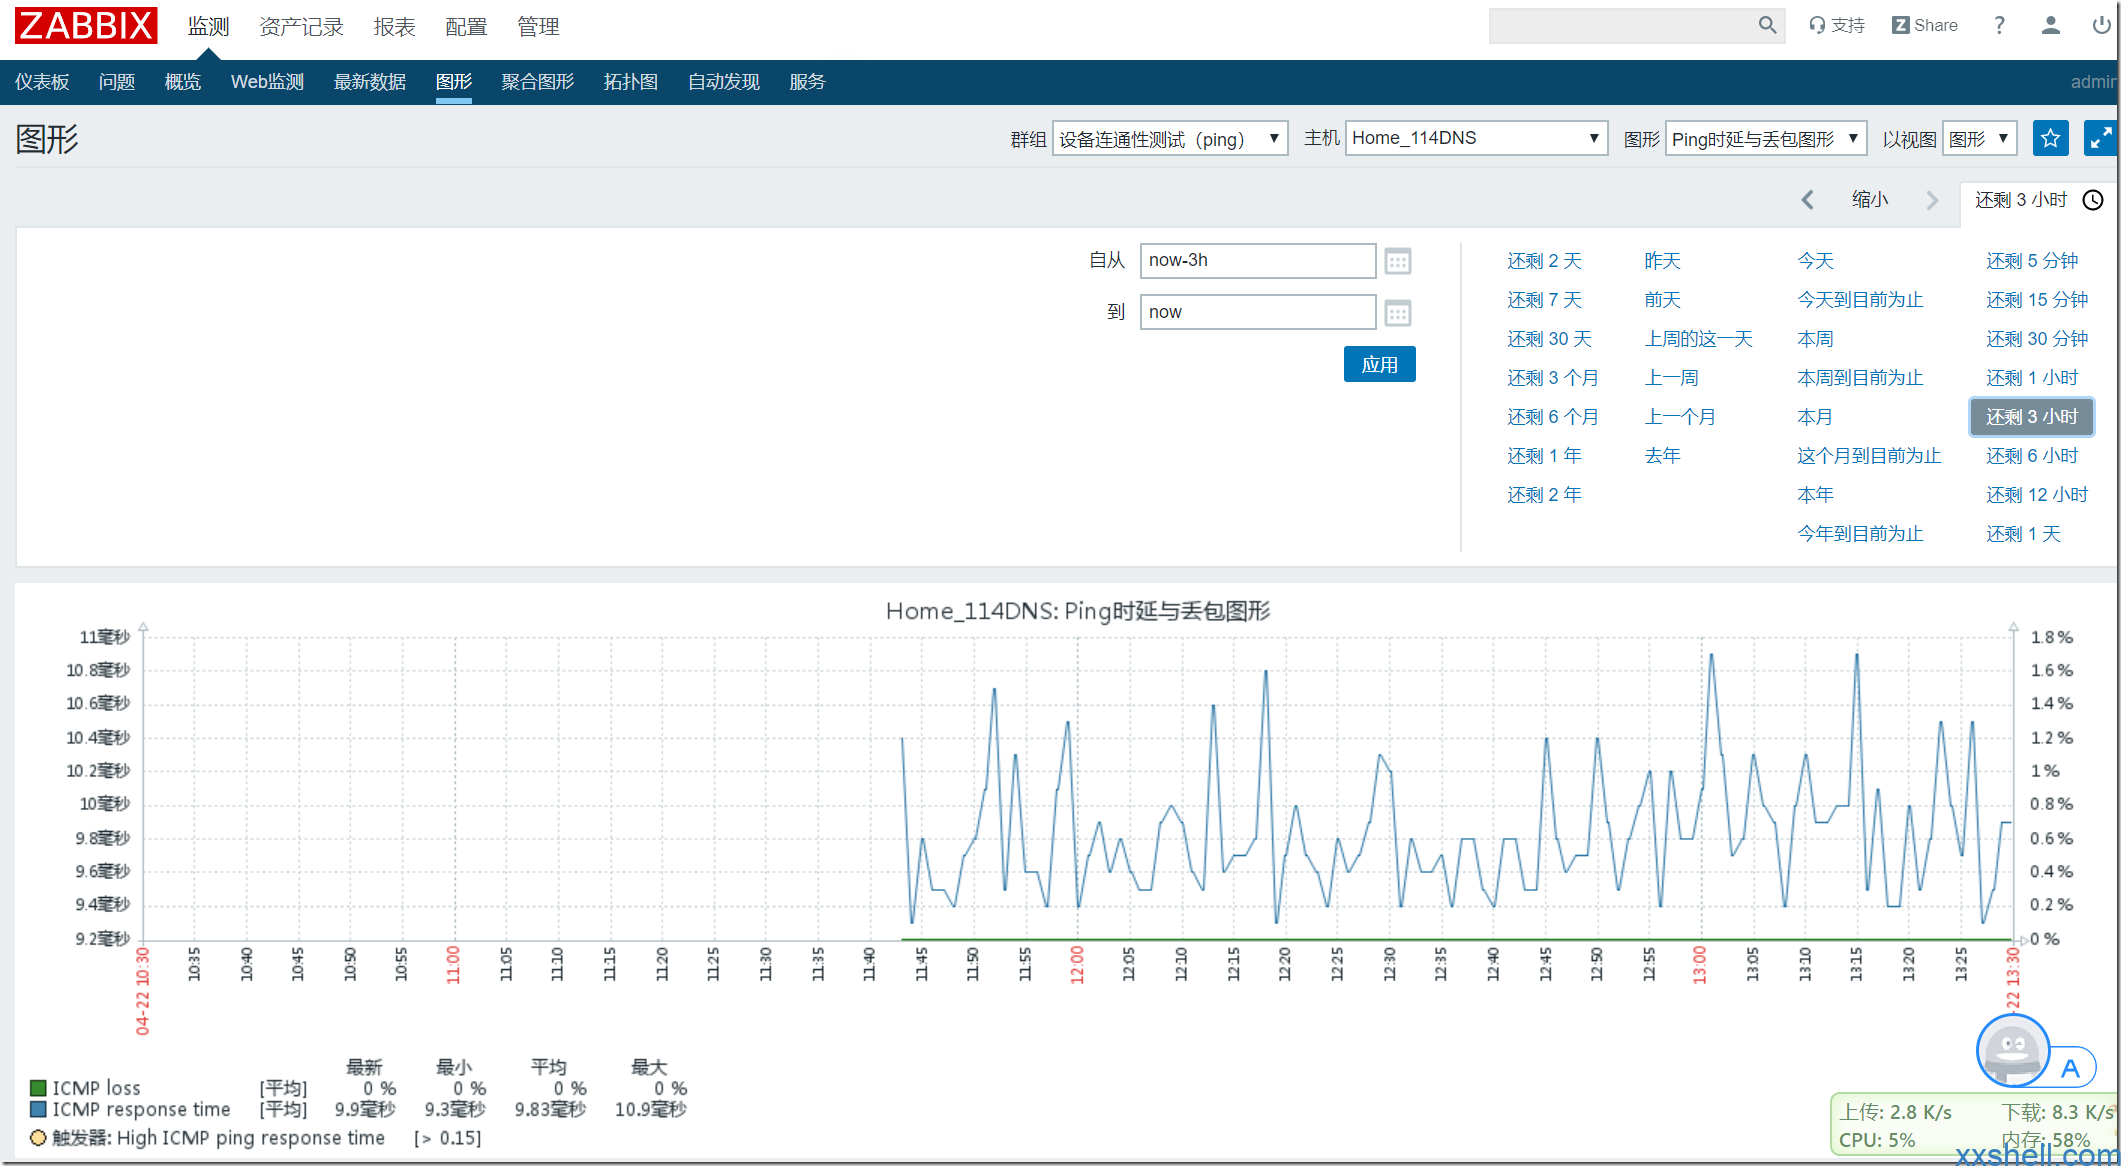Screen dimensions: 2121x1166
Task: Shift time range forward arrow
Action: tap(1932, 200)
